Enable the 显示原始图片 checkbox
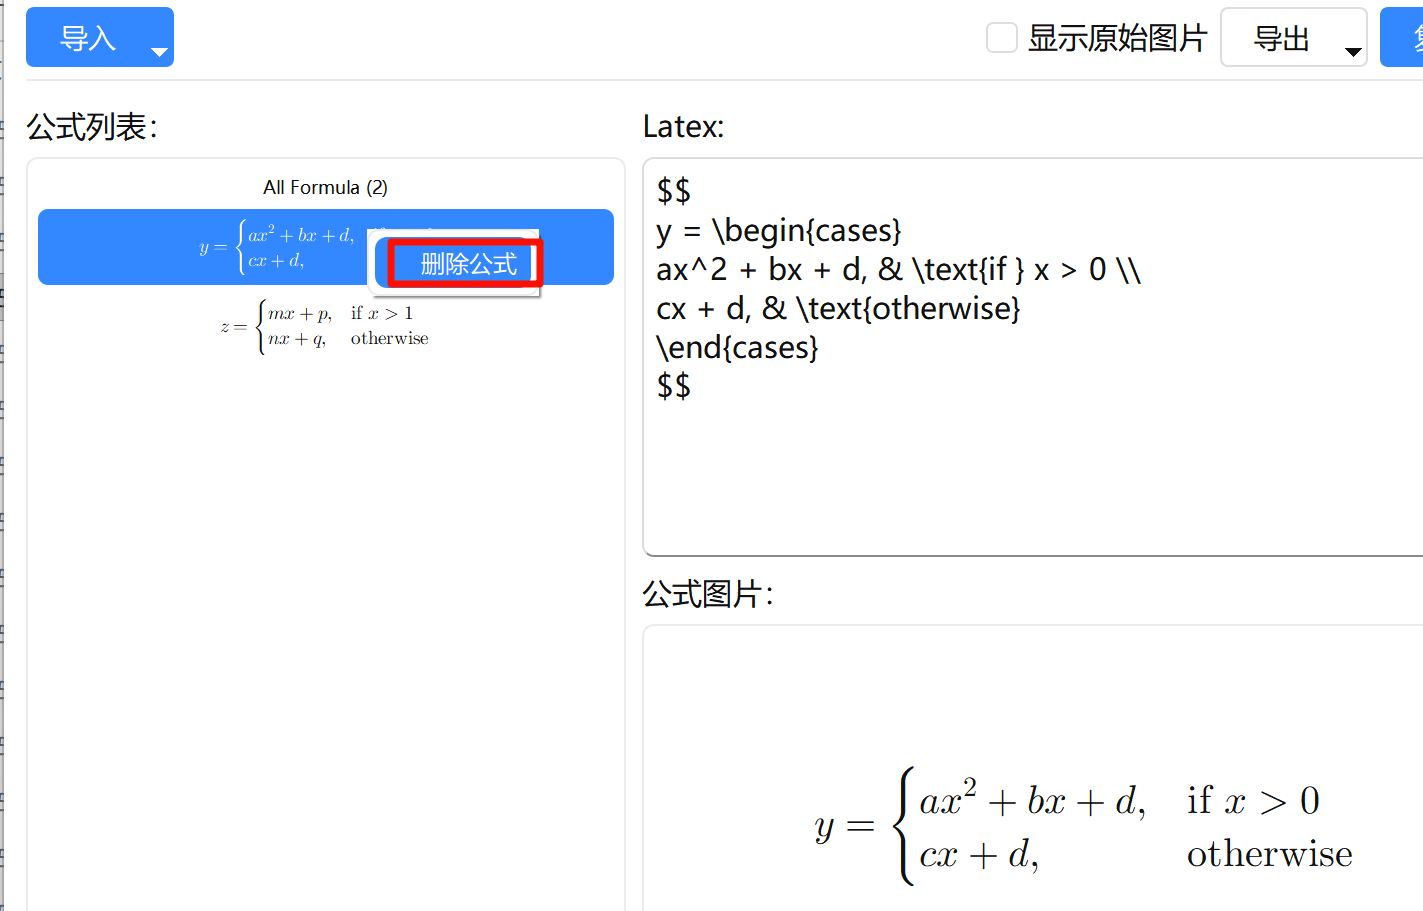Viewport: 1423px width, 911px height. [x=1001, y=38]
